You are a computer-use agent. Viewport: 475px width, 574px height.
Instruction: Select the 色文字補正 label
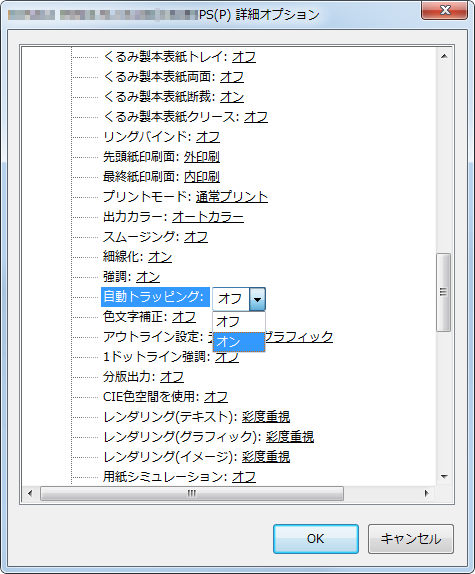(135, 317)
